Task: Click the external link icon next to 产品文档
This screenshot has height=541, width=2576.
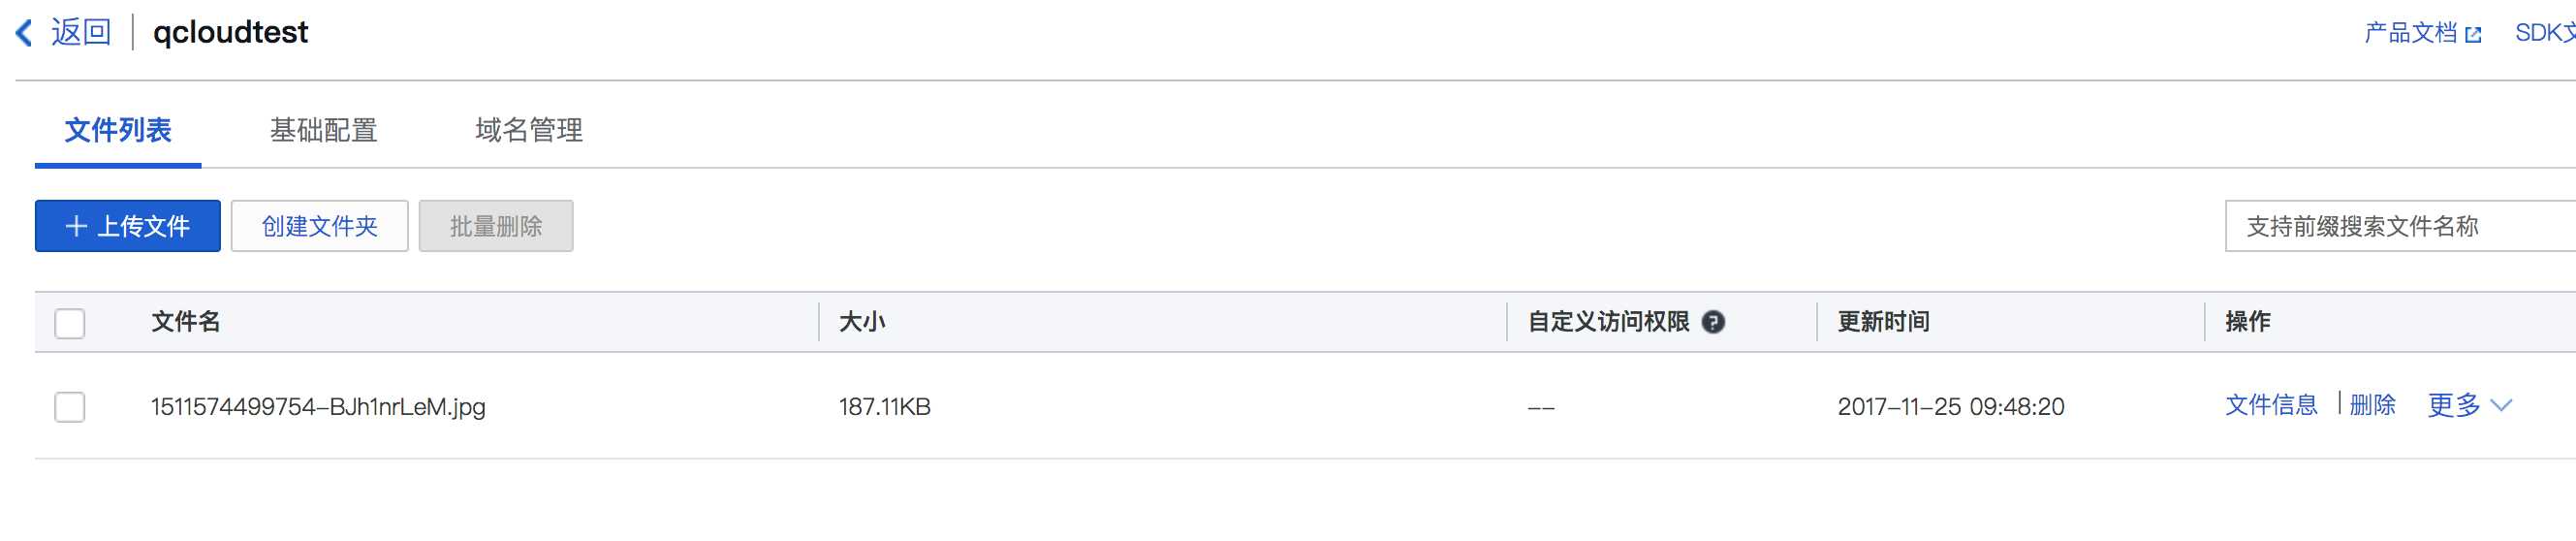Action: pyautogui.click(x=2473, y=35)
